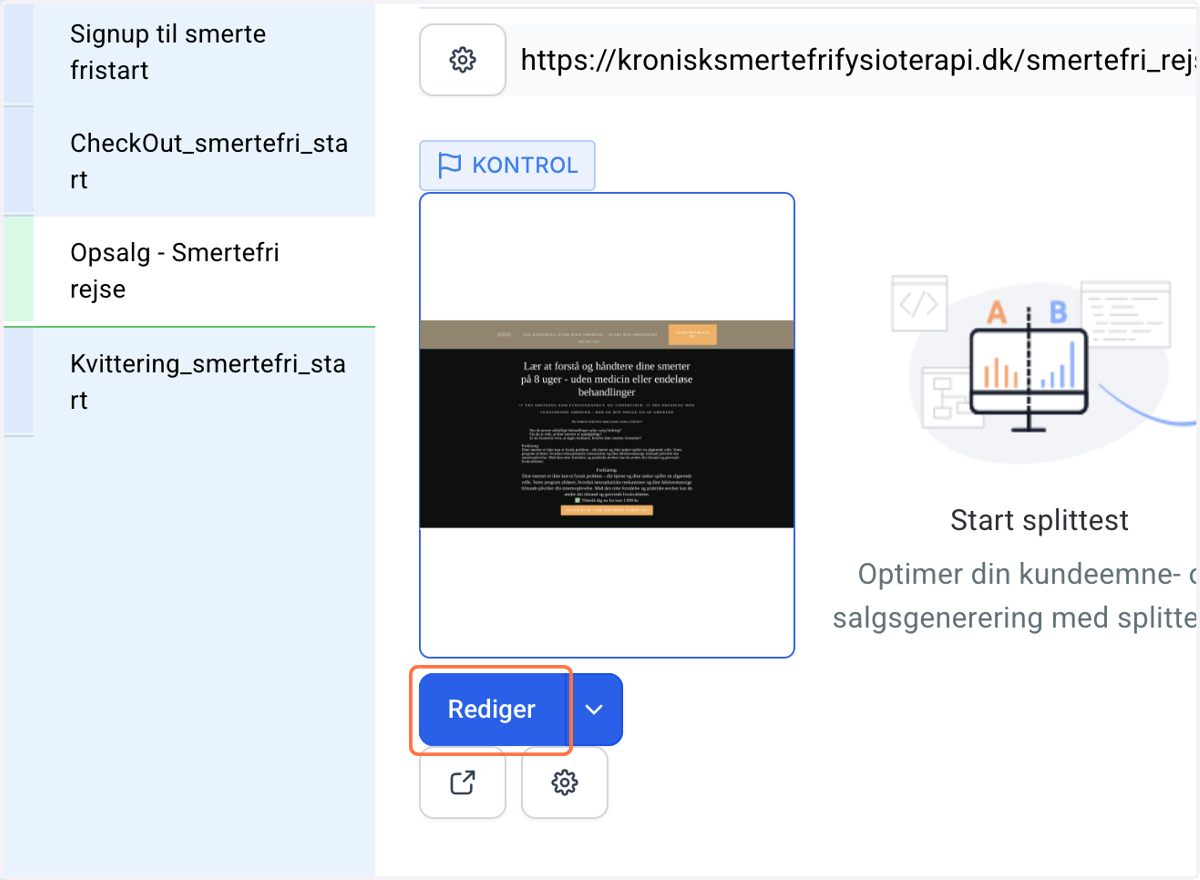1200x880 pixels.
Task: Click the Rediger button
Action: (x=492, y=710)
